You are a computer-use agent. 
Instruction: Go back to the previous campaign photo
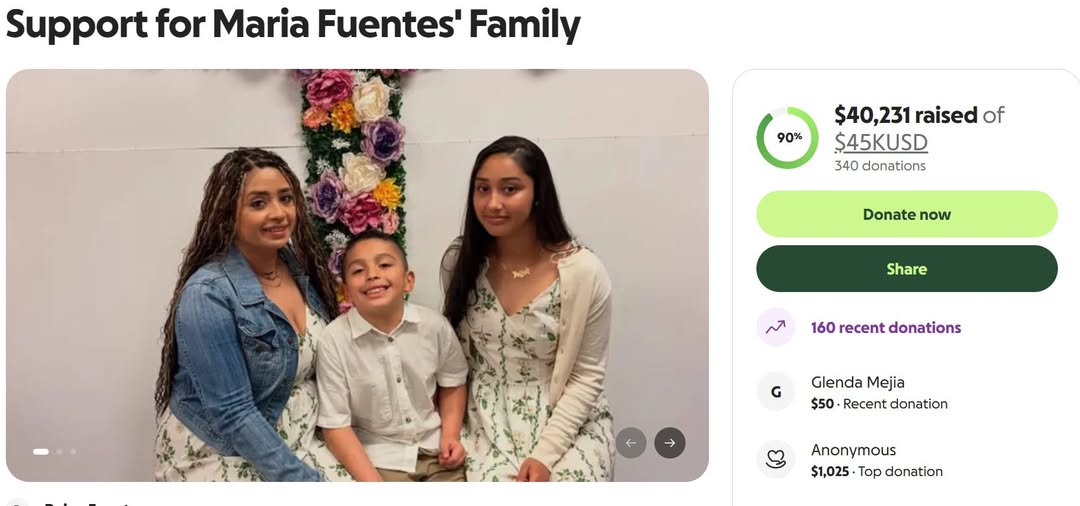[x=630, y=443]
